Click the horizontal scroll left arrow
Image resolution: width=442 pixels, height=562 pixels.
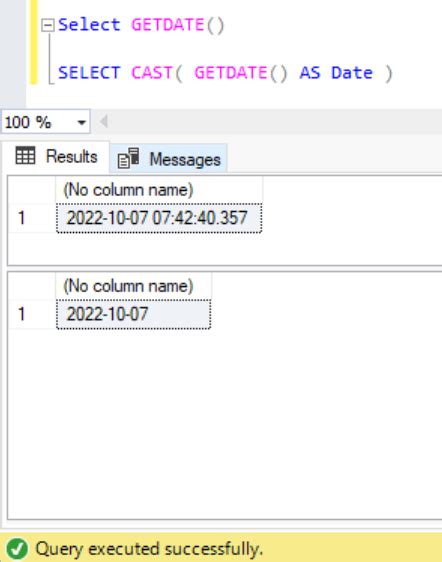point(104,122)
